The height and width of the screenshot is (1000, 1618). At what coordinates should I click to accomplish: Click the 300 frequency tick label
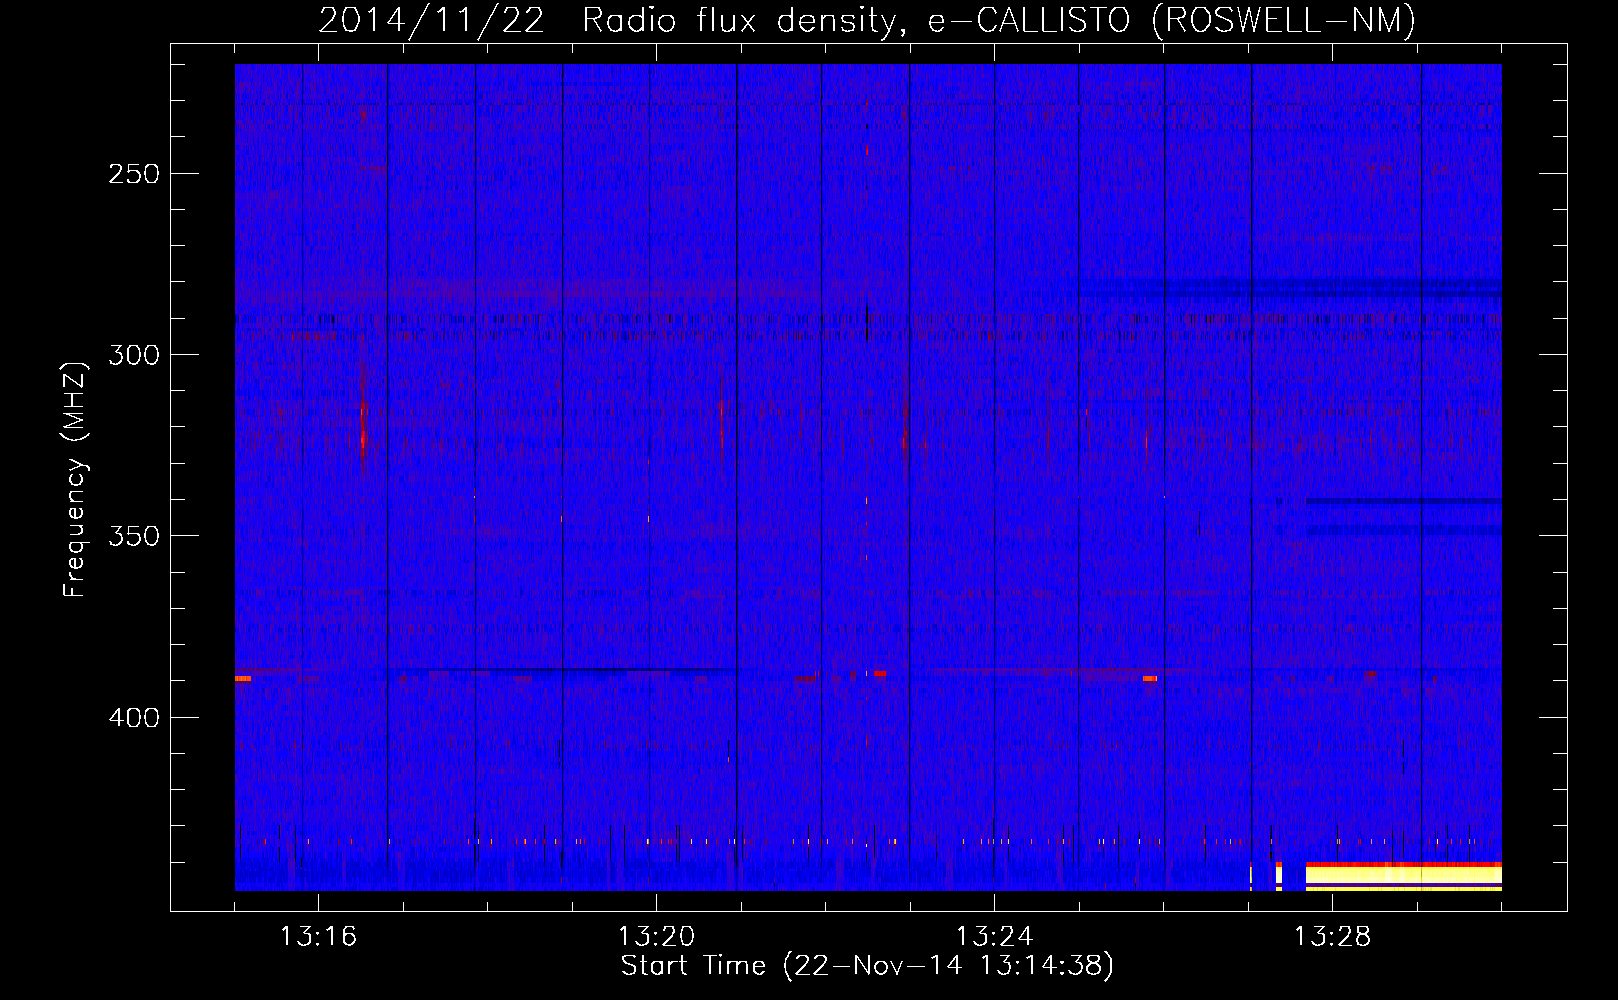134,355
